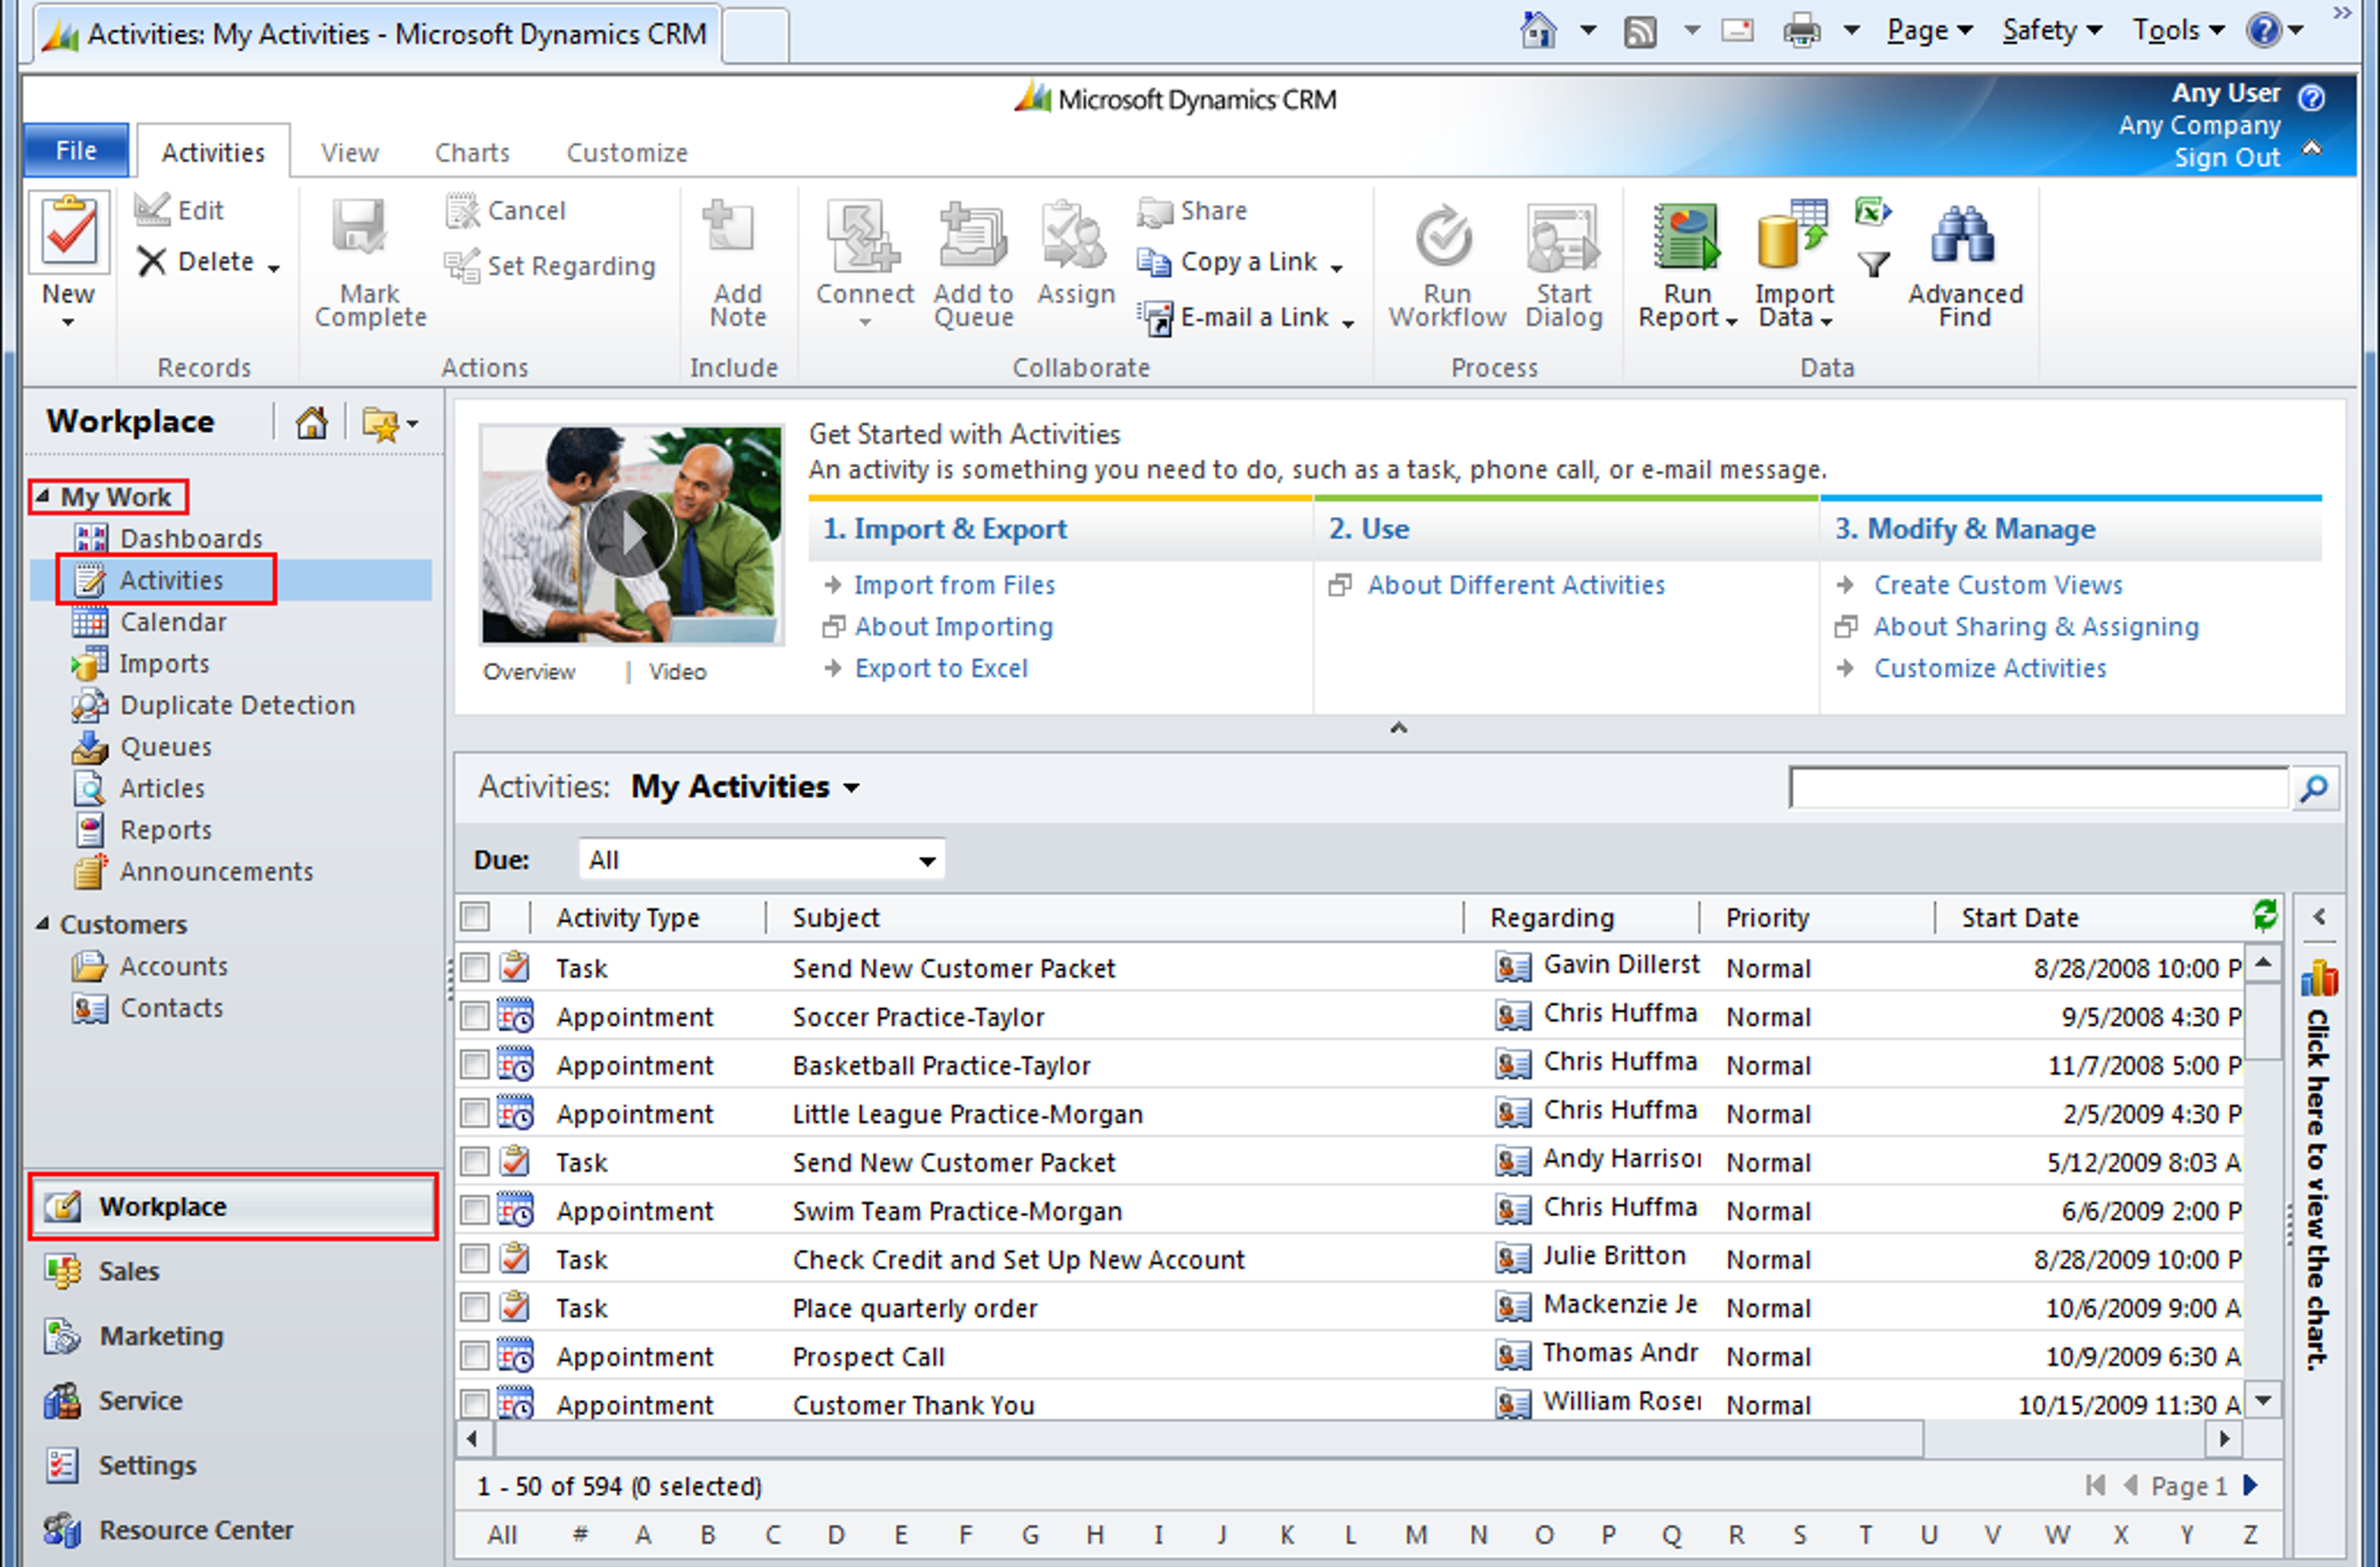Click the About Different Activities link
Viewport: 2380px width, 1567px height.
(x=1516, y=585)
